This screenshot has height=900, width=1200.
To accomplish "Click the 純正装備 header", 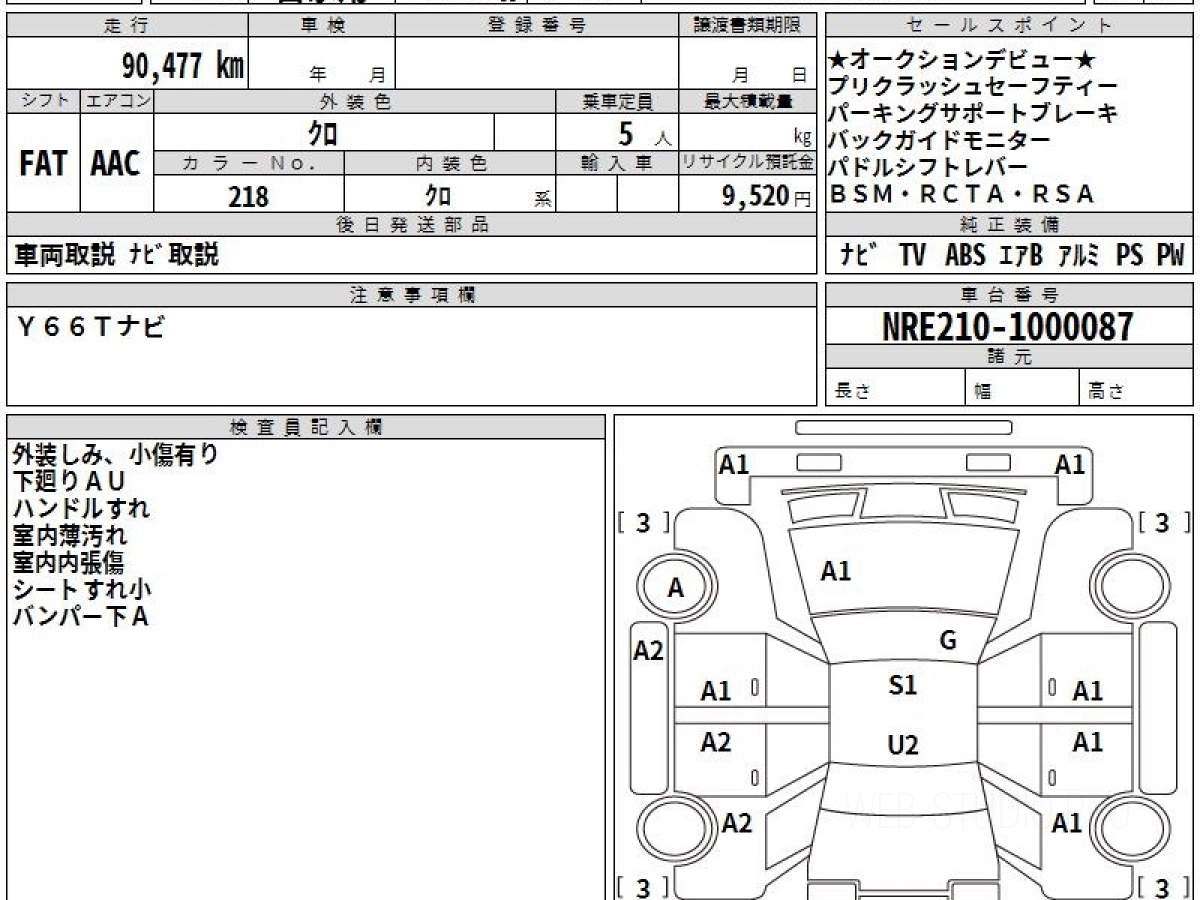I will click(1009, 225).
